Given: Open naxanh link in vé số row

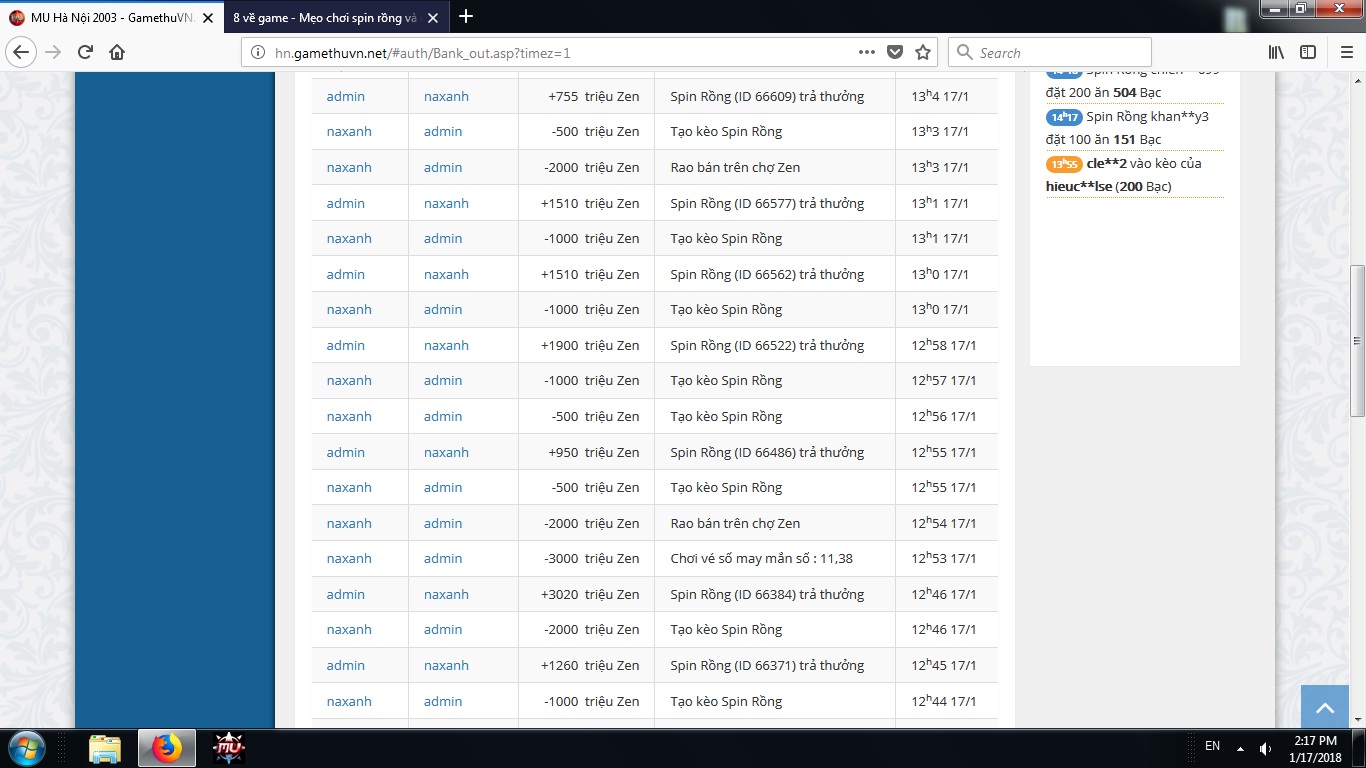Looking at the screenshot, I should (x=349, y=558).
